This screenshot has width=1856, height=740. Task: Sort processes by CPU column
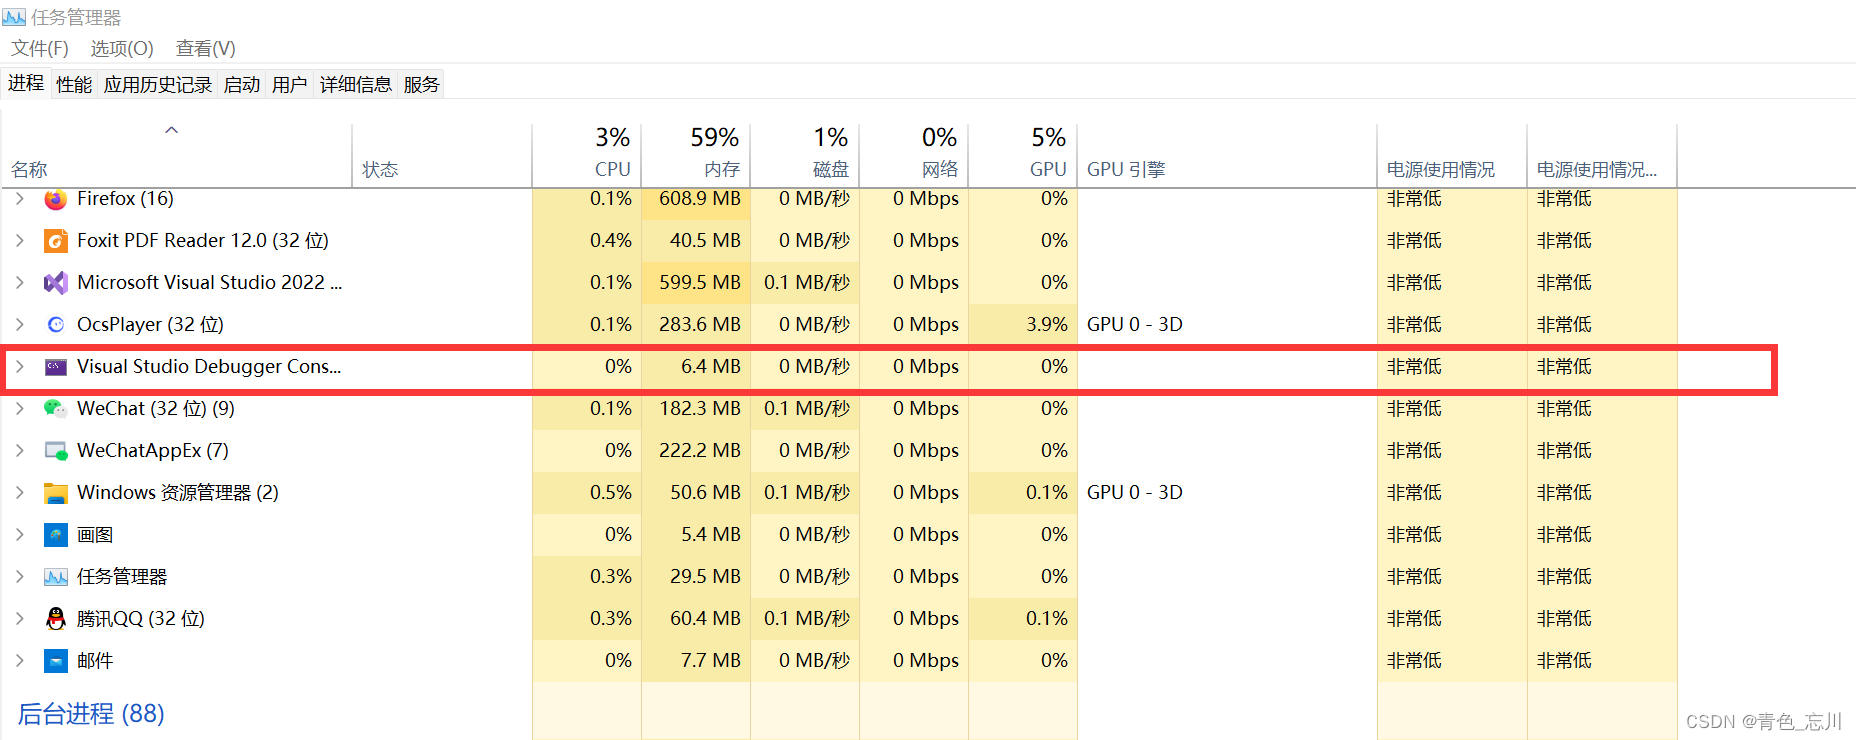click(x=587, y=155)
